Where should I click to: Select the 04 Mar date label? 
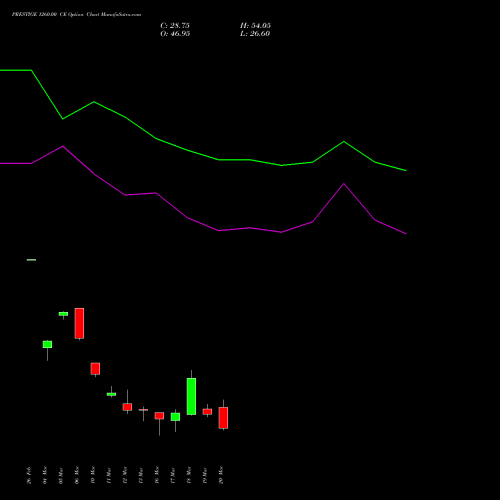45,475
